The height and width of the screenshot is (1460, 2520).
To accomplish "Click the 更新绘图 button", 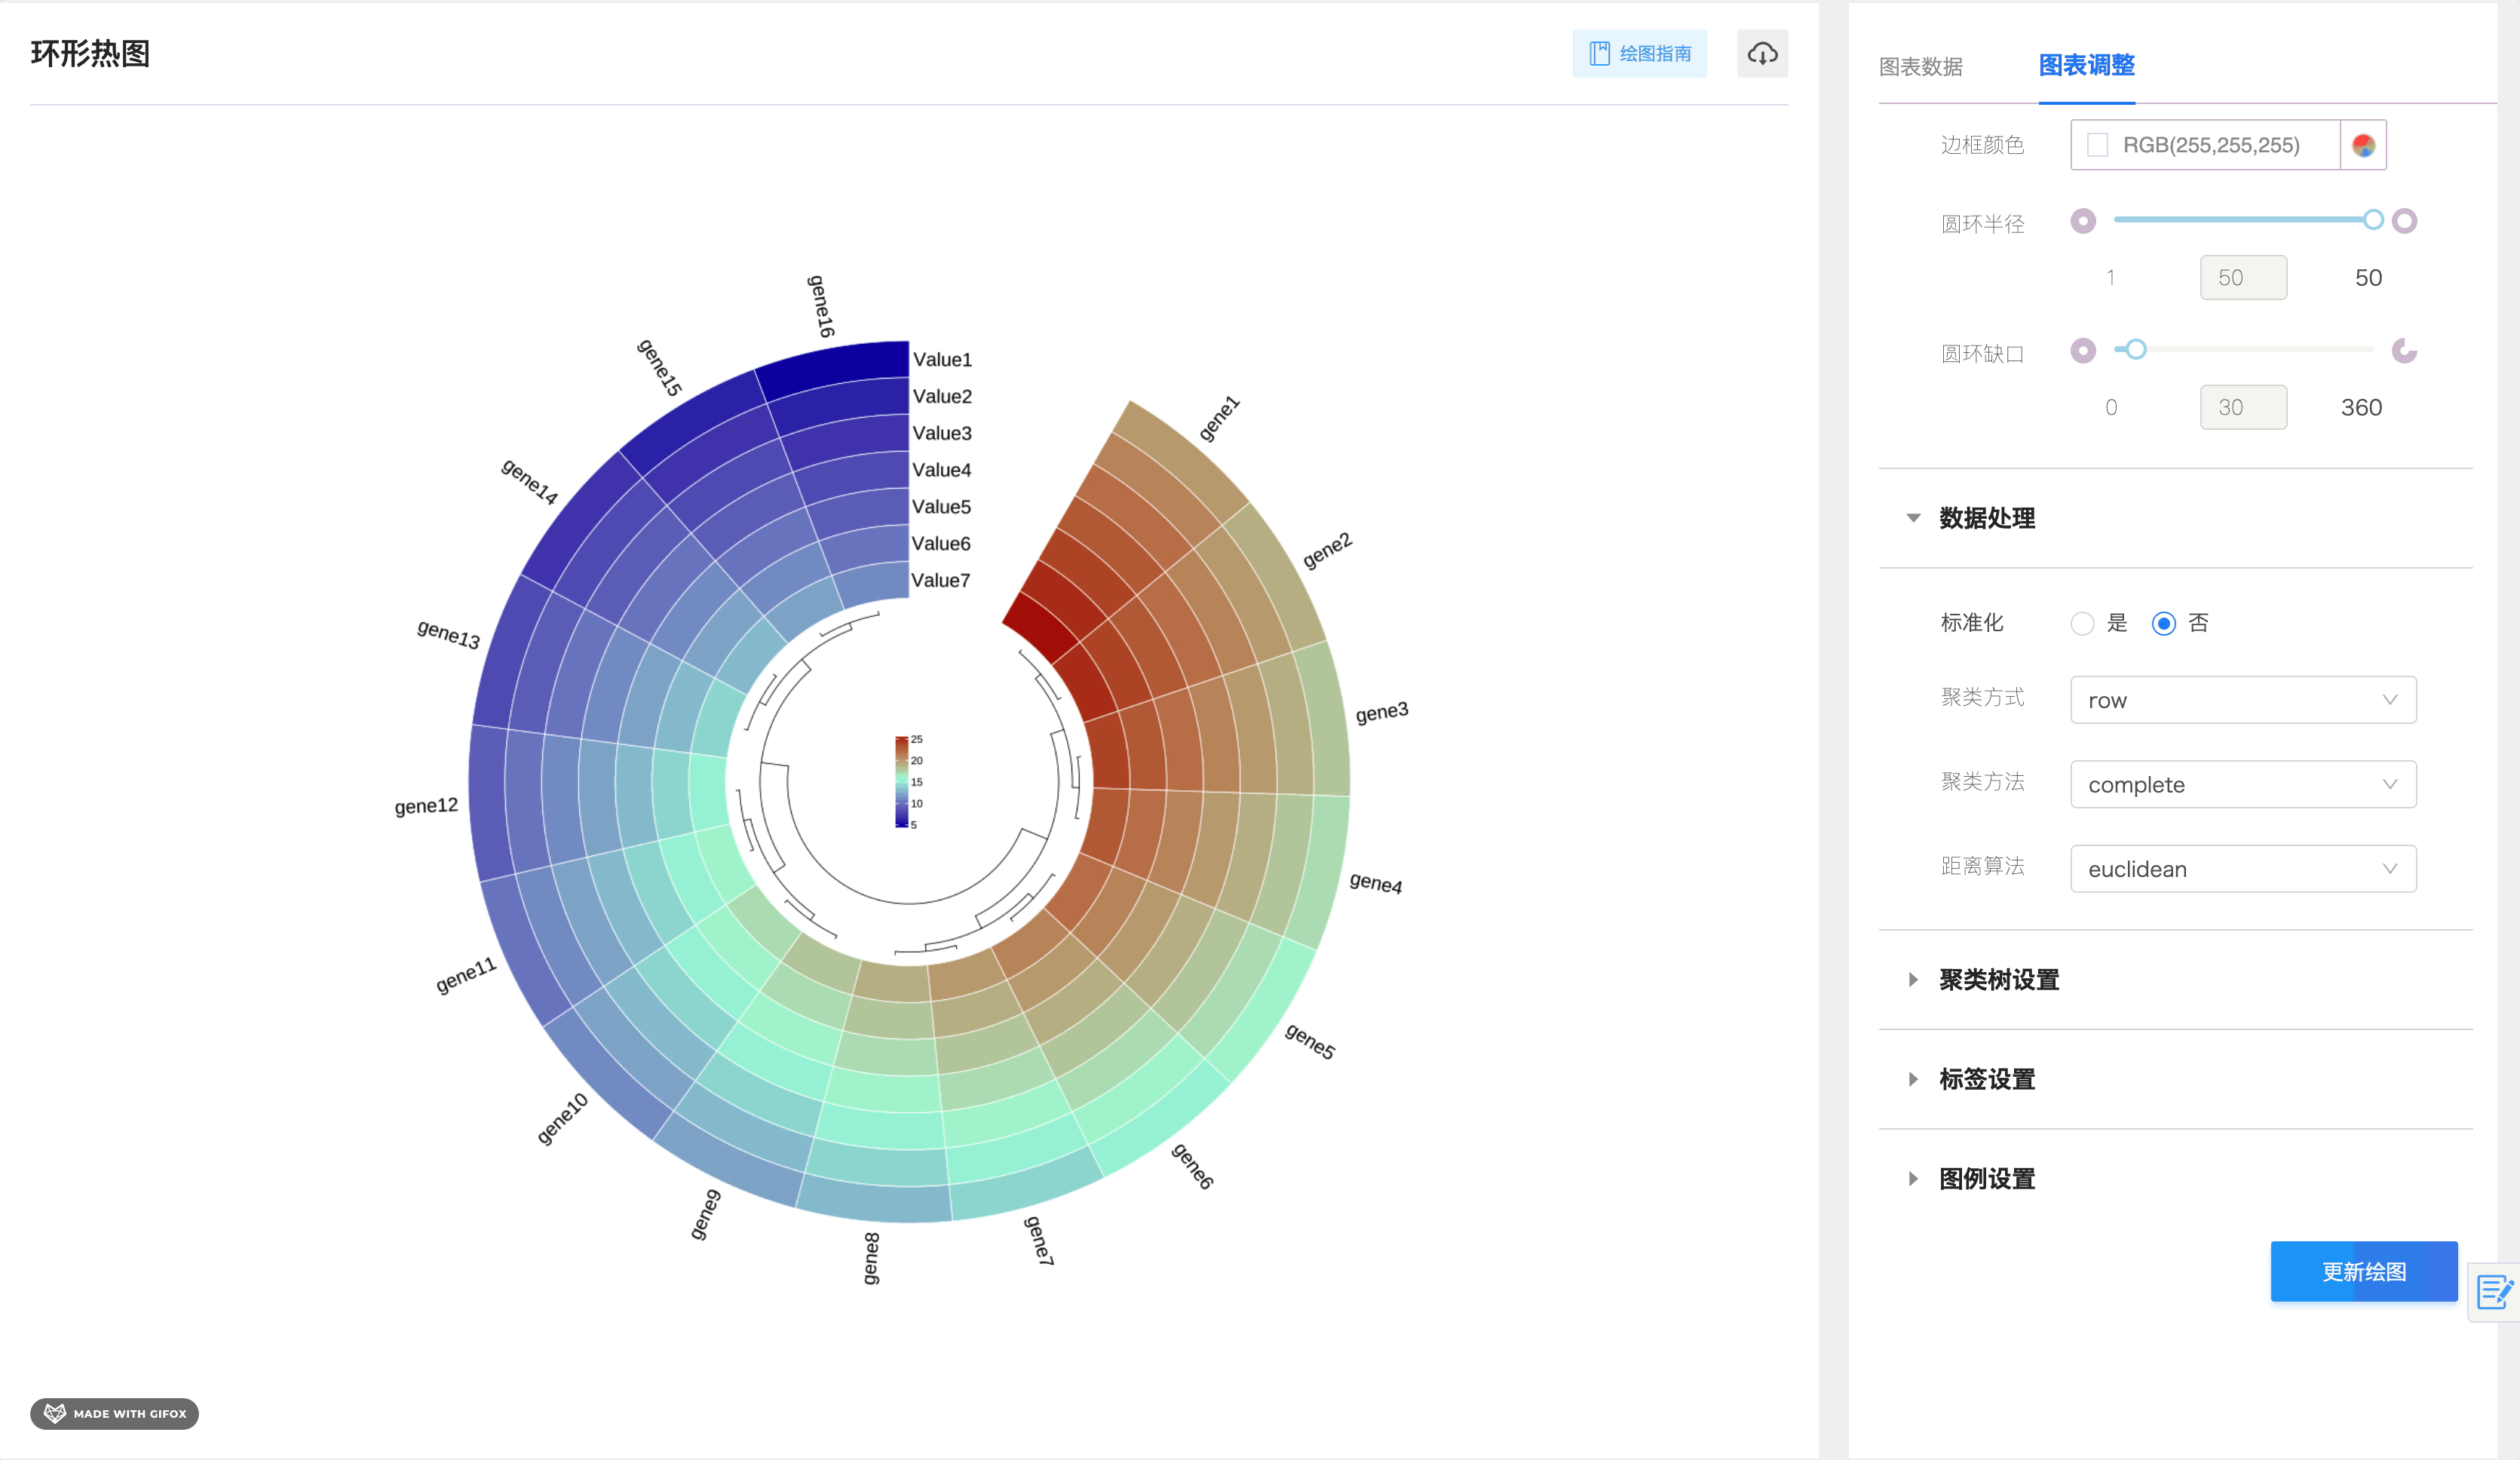I will click(x=2363, y=1271).
